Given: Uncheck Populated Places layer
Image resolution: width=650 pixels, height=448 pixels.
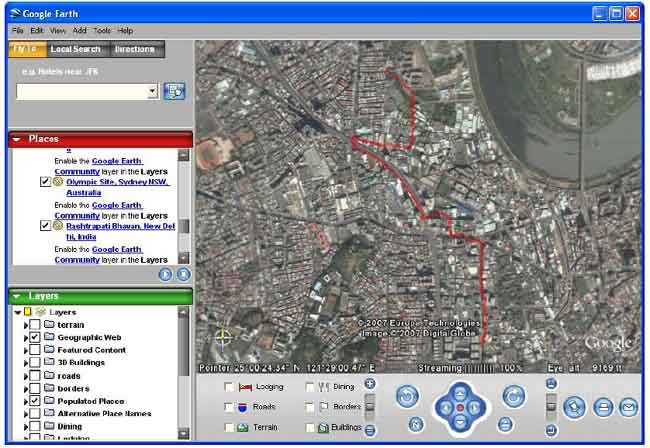Looking at the screenshot, I should click(x=35, y=401).
